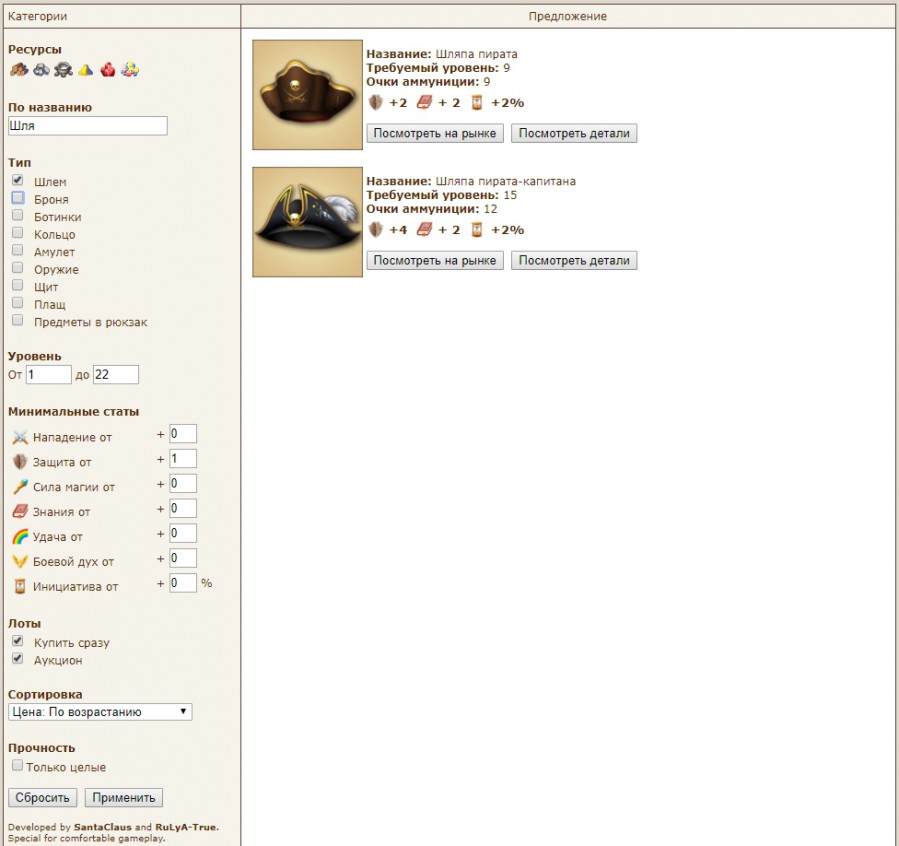Select the mercury cauldron resource icon
Image resolution: width=899 pixels, height=846 pixels.
(x=63, y=70)
